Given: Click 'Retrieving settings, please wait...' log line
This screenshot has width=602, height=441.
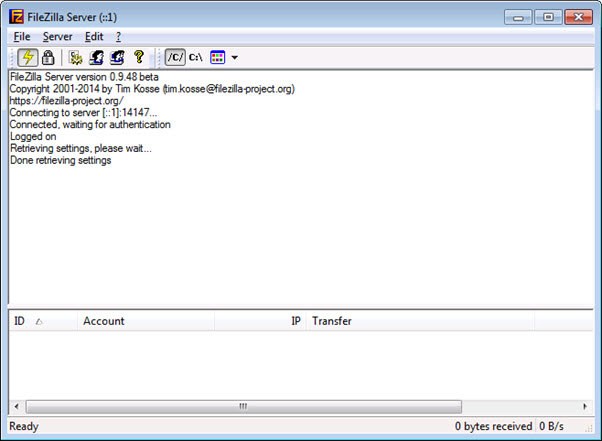Looking at the screenshot, I should point(81,148).
